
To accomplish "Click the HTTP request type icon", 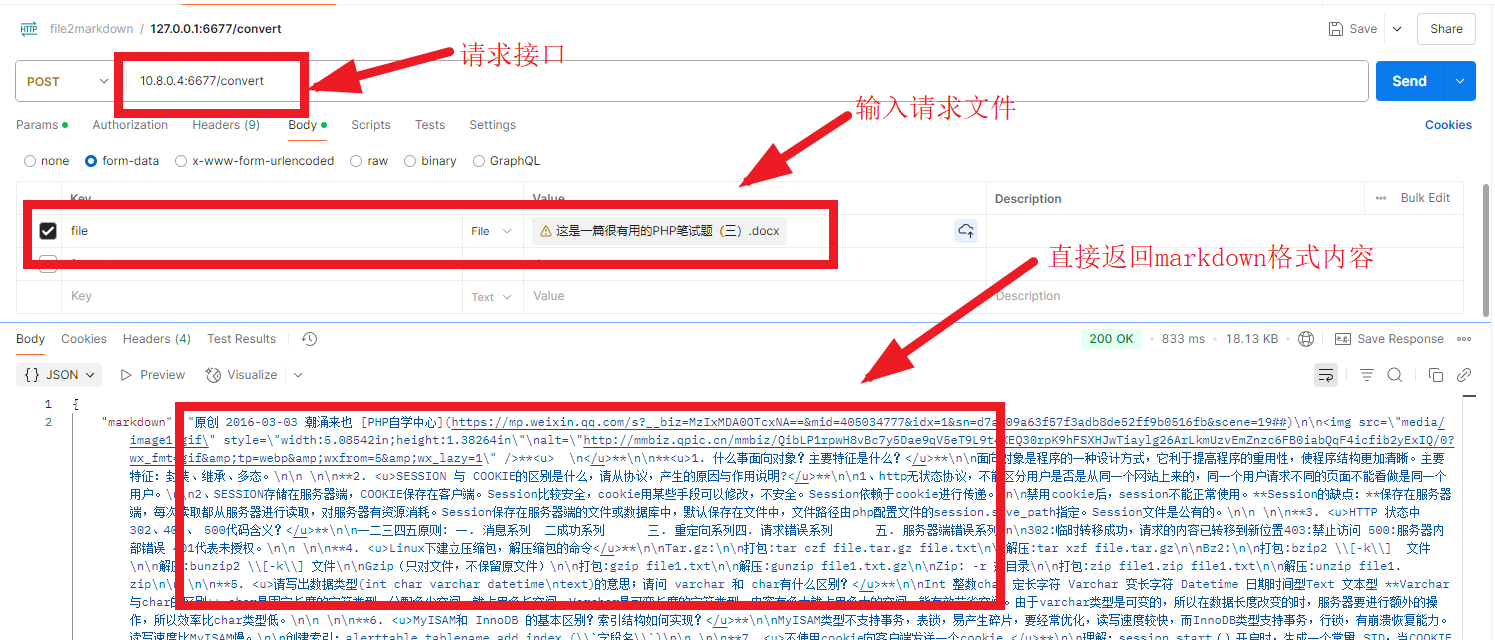I will pos(29,29).
